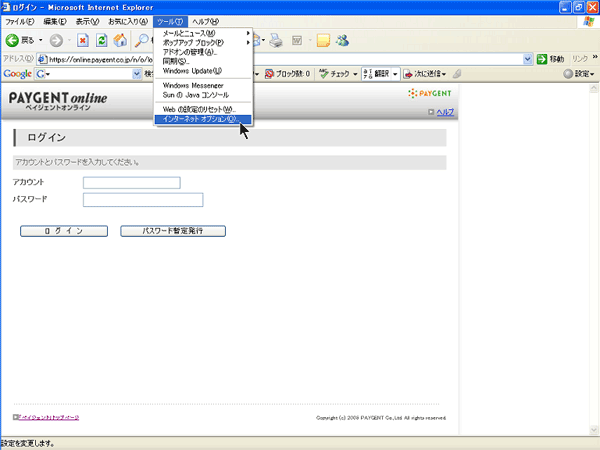This screenshot has height=450, width=600.
Task: Expand the Check button dropdown arrow
Action: coord(355,73)
